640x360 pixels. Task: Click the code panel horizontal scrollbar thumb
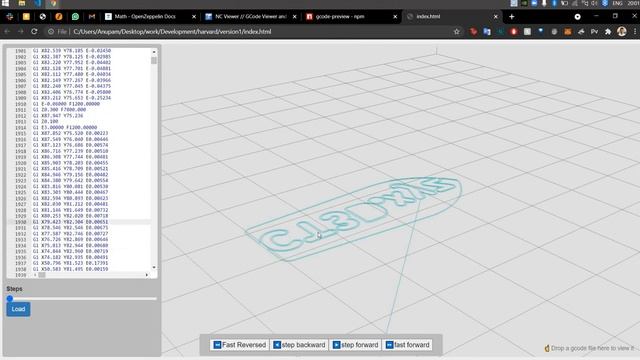point(42,275)
